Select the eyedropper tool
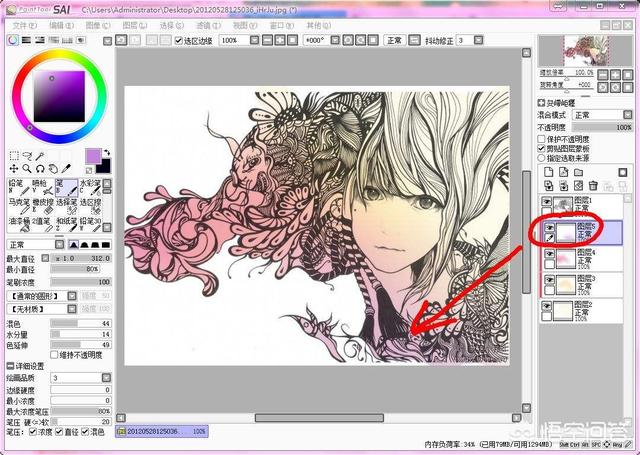The width and height of the screenshot is (640, 455). pyautogui.click(x=66, y=169)
